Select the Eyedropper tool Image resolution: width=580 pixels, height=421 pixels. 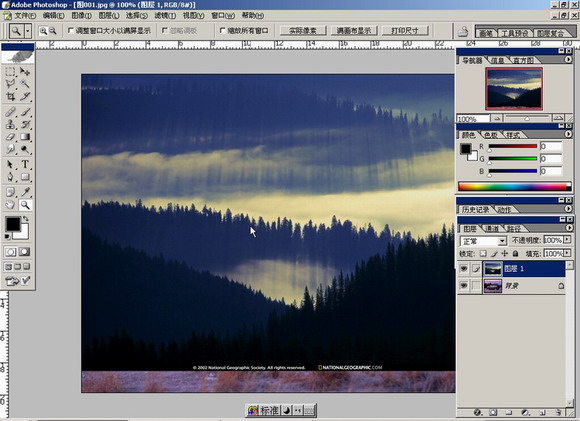[25, 192]
